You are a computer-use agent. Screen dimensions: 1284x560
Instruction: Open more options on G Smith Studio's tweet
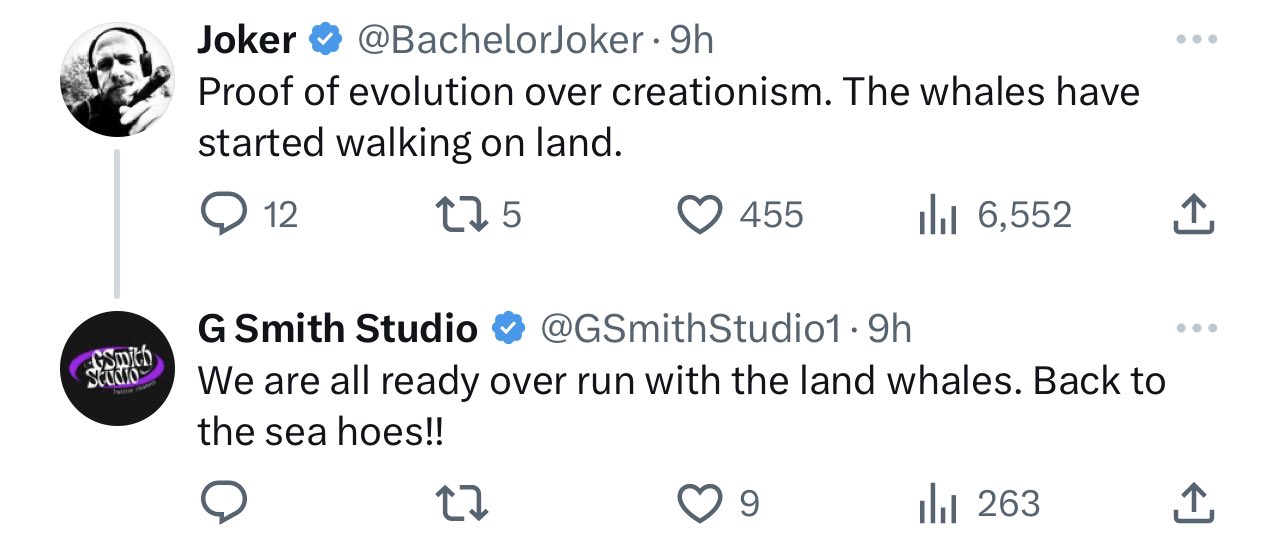[1197, 328]
